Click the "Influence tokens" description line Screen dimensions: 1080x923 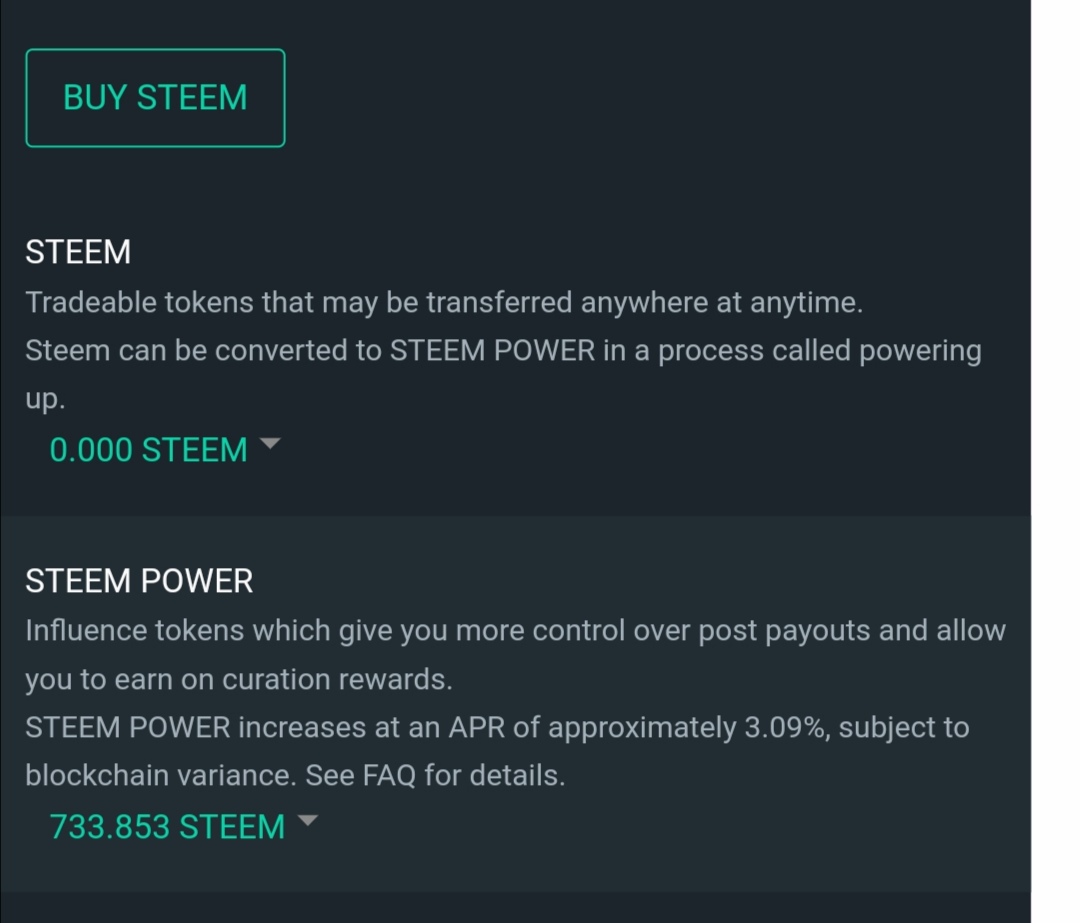(x=515, y=631)
